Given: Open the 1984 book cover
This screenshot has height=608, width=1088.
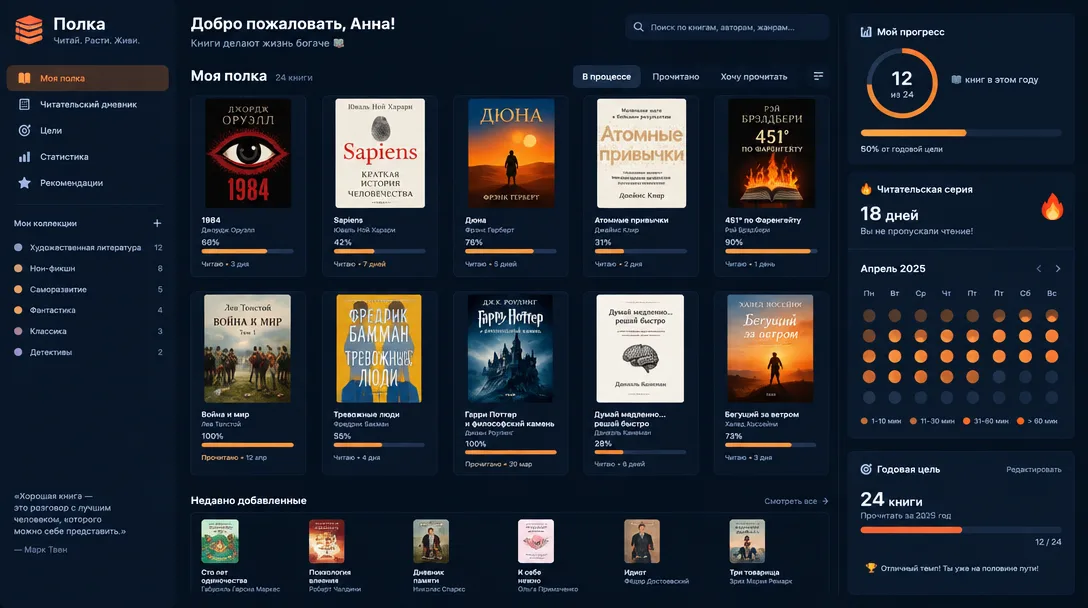Looking at the screenshot, I should coord(248,153).
